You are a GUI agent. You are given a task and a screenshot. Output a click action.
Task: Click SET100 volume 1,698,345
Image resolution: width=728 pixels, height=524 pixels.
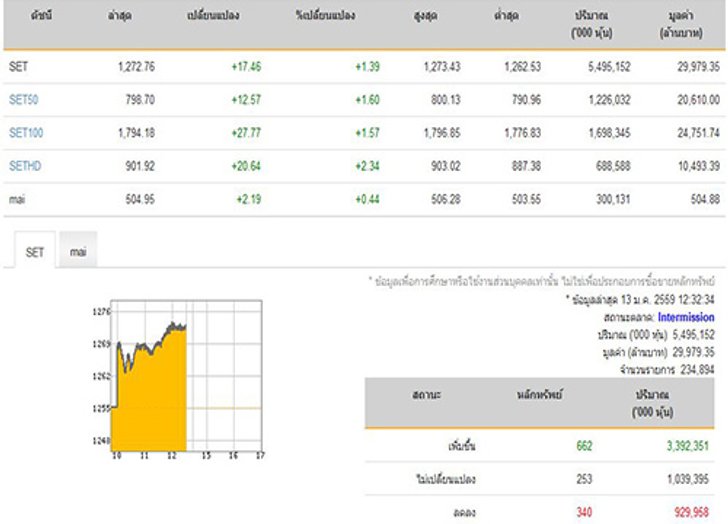(610, 133)
